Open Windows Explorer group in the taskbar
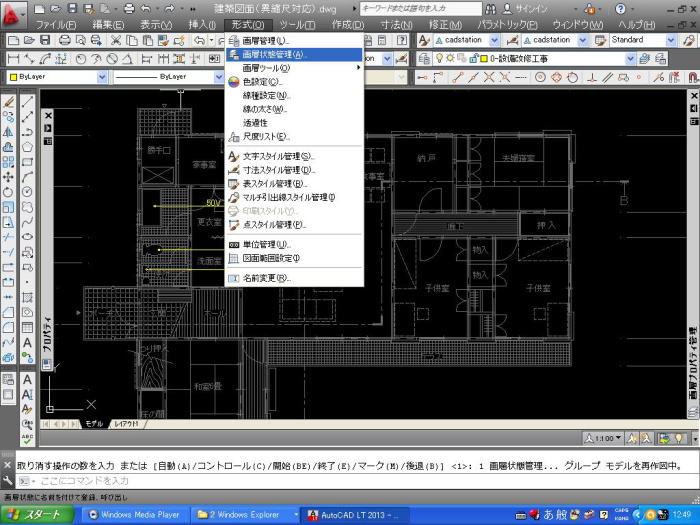Screen dimensions: 700x525 [245, 515]
